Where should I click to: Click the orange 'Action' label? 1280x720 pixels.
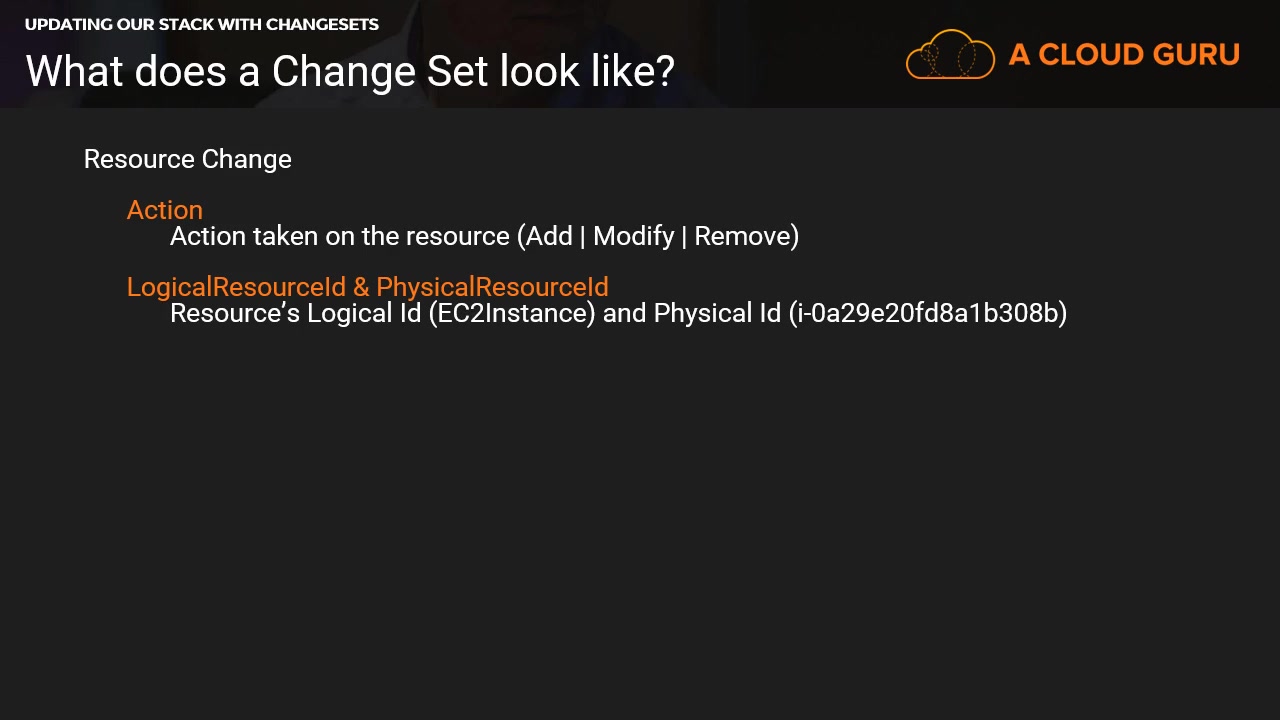pos(164,210)
